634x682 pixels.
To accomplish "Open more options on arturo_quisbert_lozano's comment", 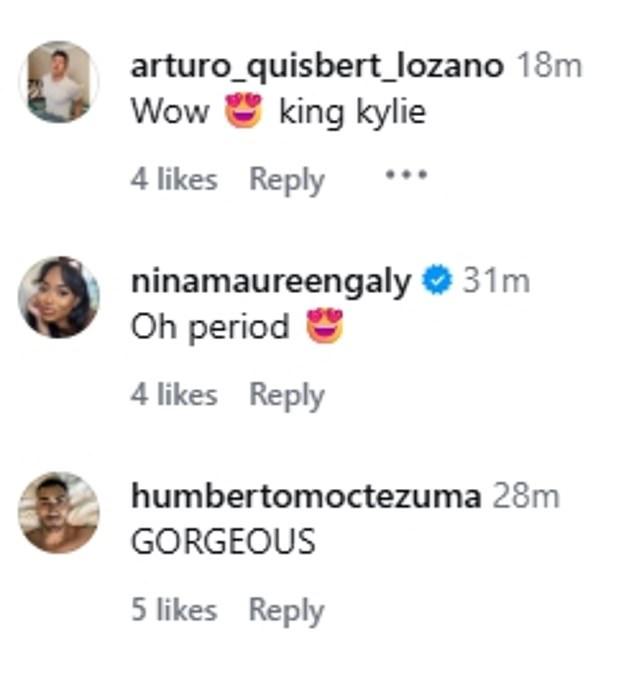I will click(x=406, y=175).
